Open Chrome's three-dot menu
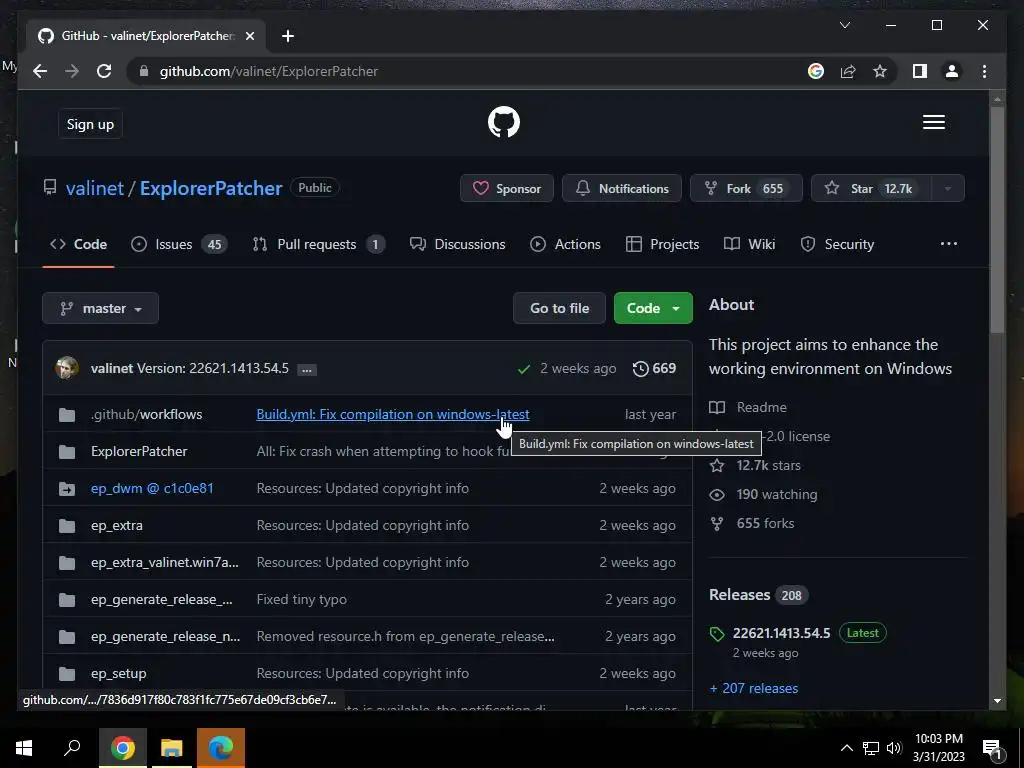1024x768 pixels. click(x=984, y=71)
